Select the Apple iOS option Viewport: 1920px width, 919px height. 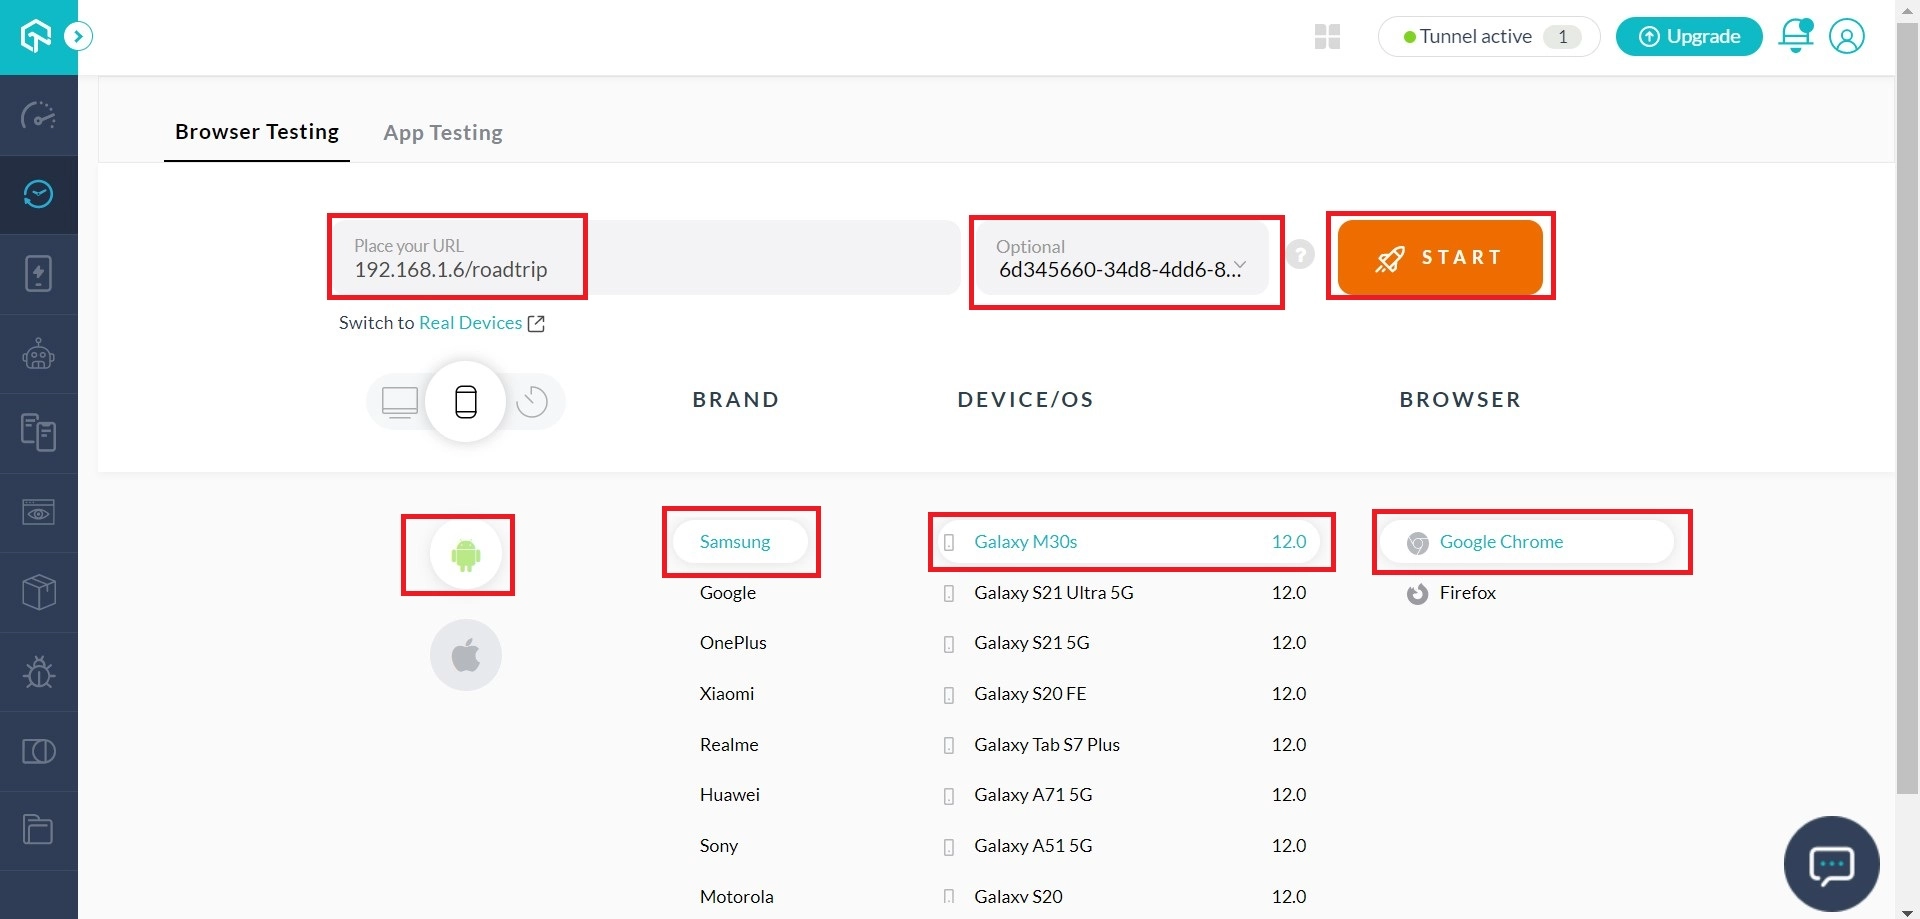465,656
